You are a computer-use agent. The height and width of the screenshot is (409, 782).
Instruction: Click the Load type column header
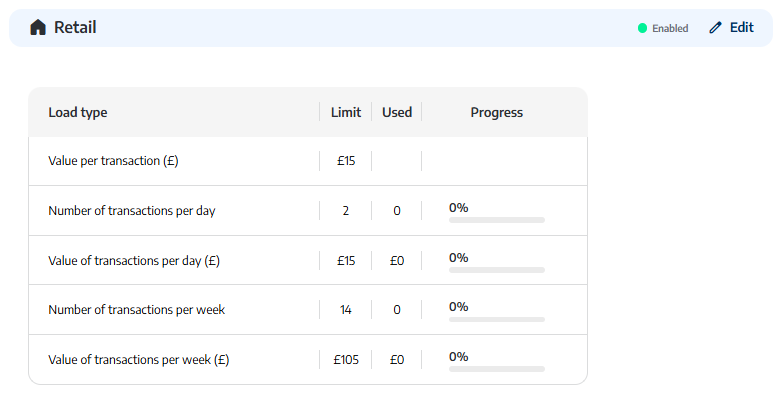pyautogui.click(x=78, y=112)
